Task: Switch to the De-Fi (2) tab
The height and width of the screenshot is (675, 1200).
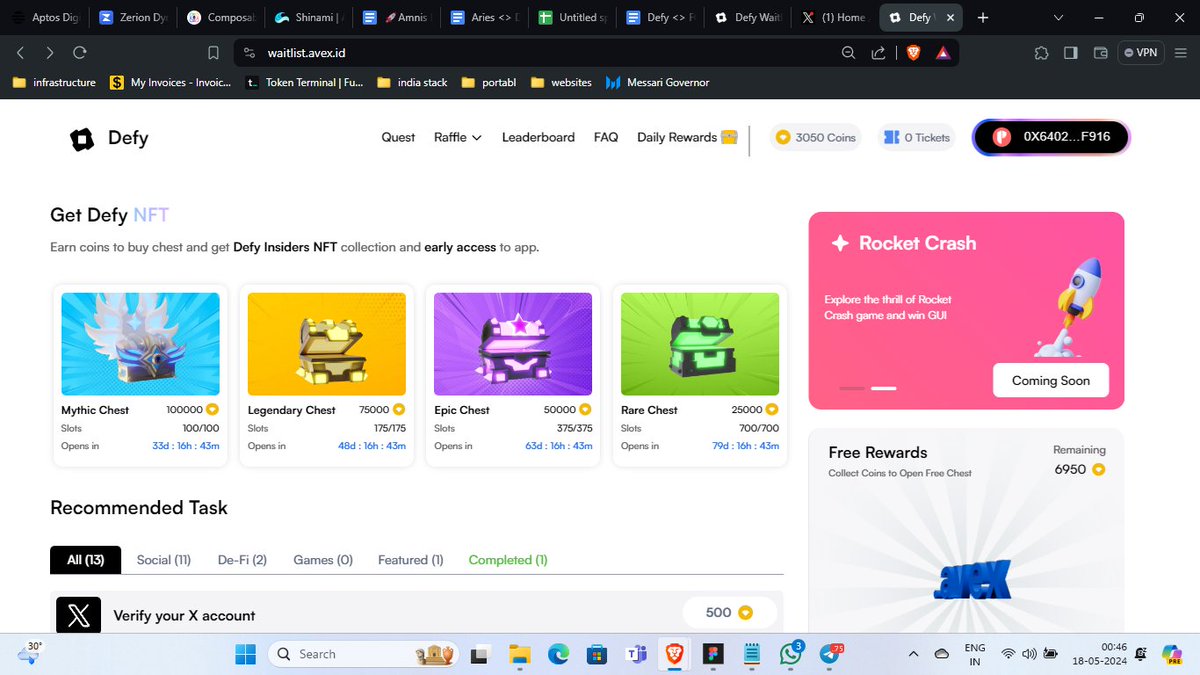Action: pyautogui.click(x=242, y=560)
